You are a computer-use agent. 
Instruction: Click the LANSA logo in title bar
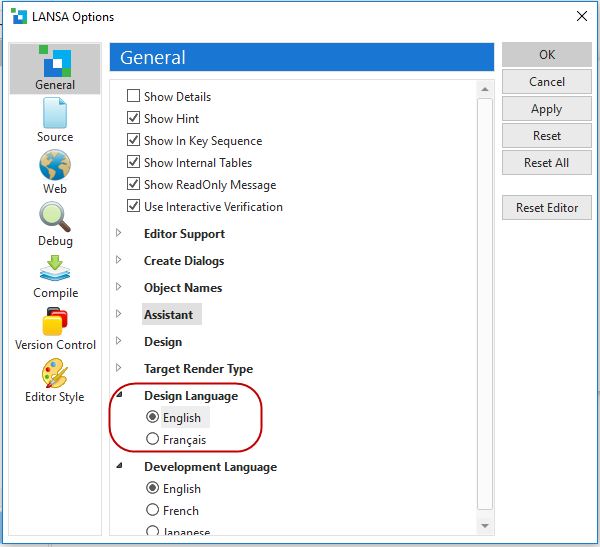click(19, 16)
